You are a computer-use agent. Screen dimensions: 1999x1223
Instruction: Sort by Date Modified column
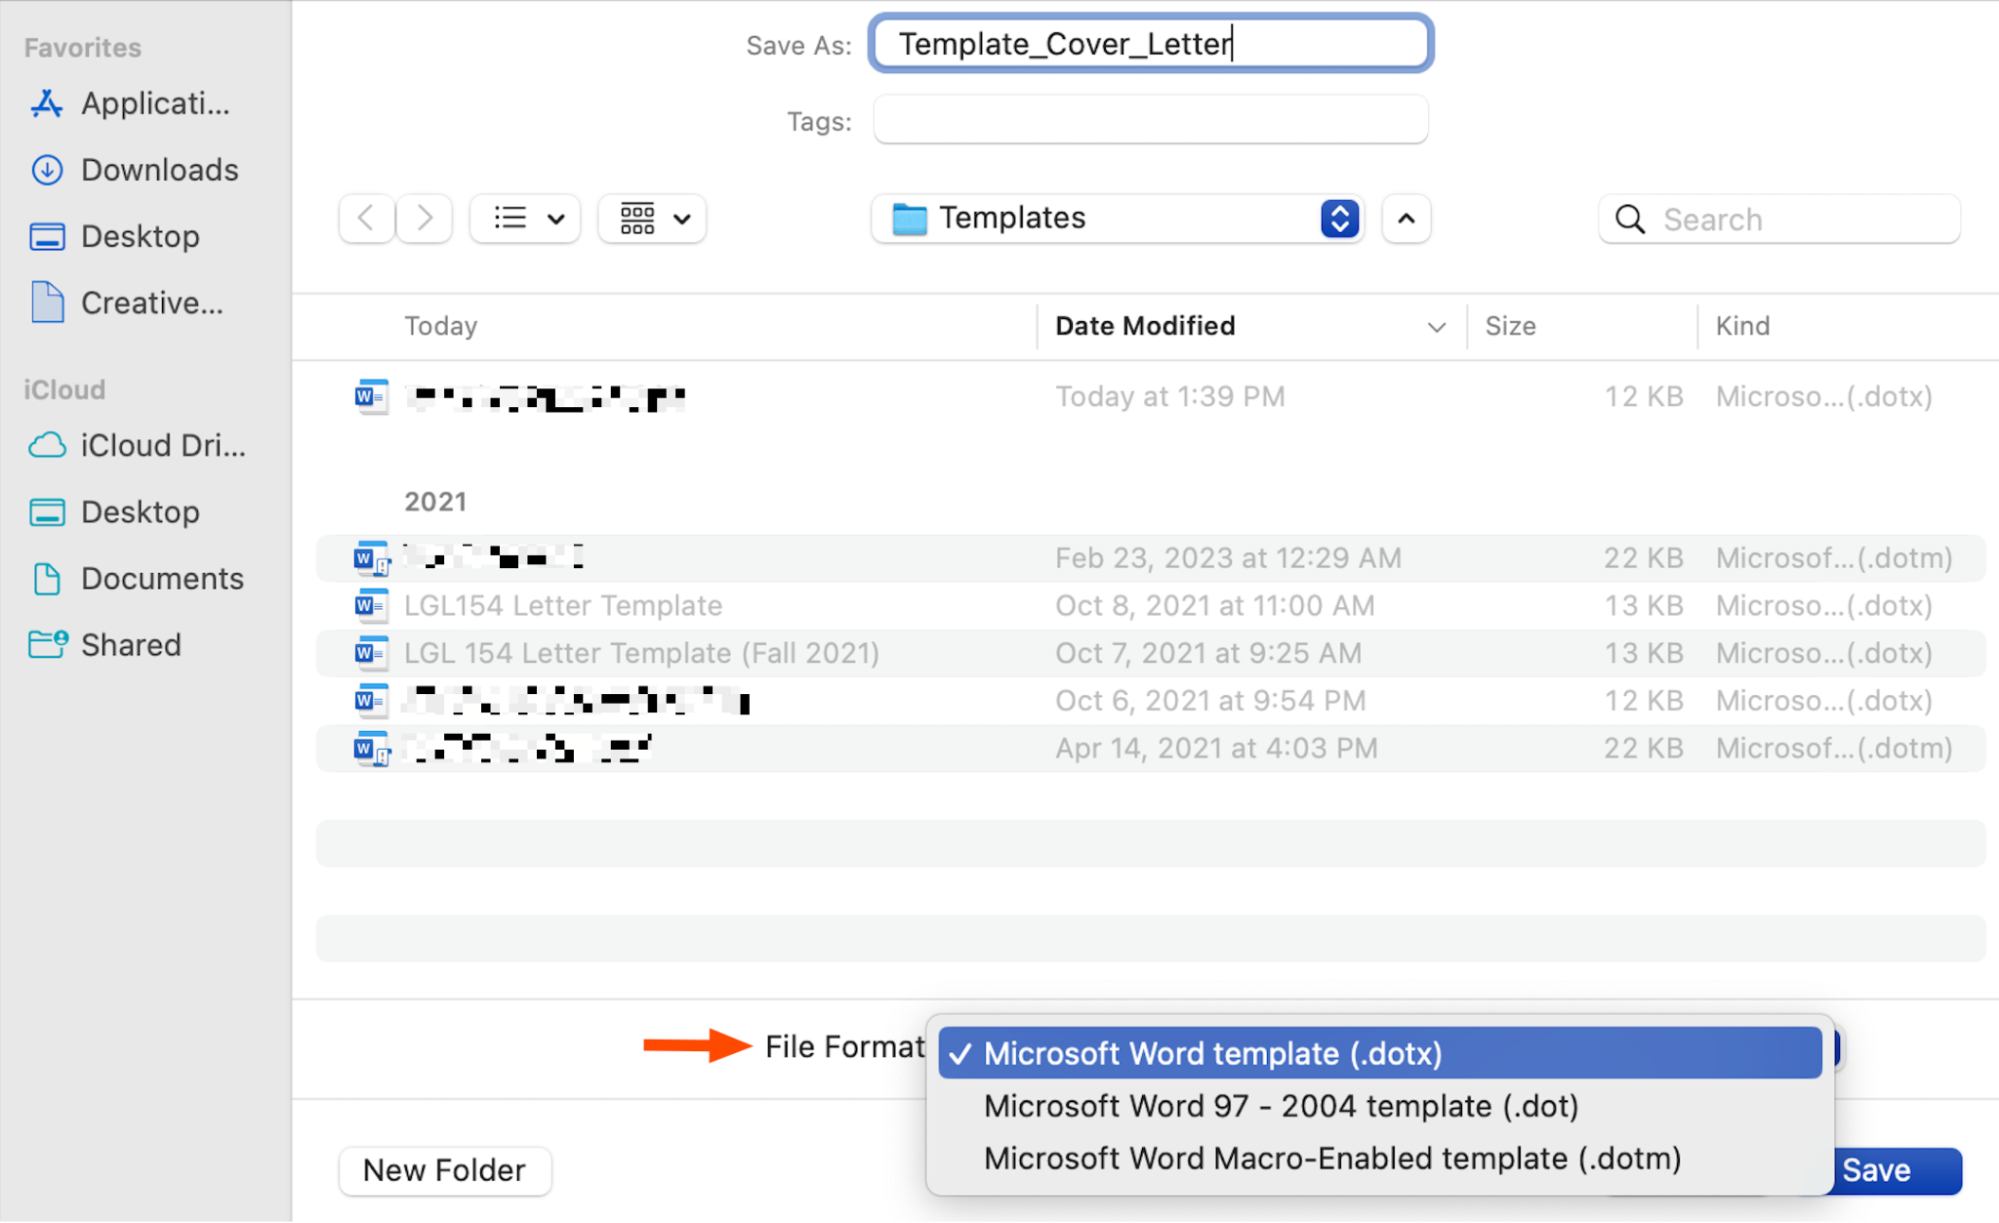[1251, 326]
